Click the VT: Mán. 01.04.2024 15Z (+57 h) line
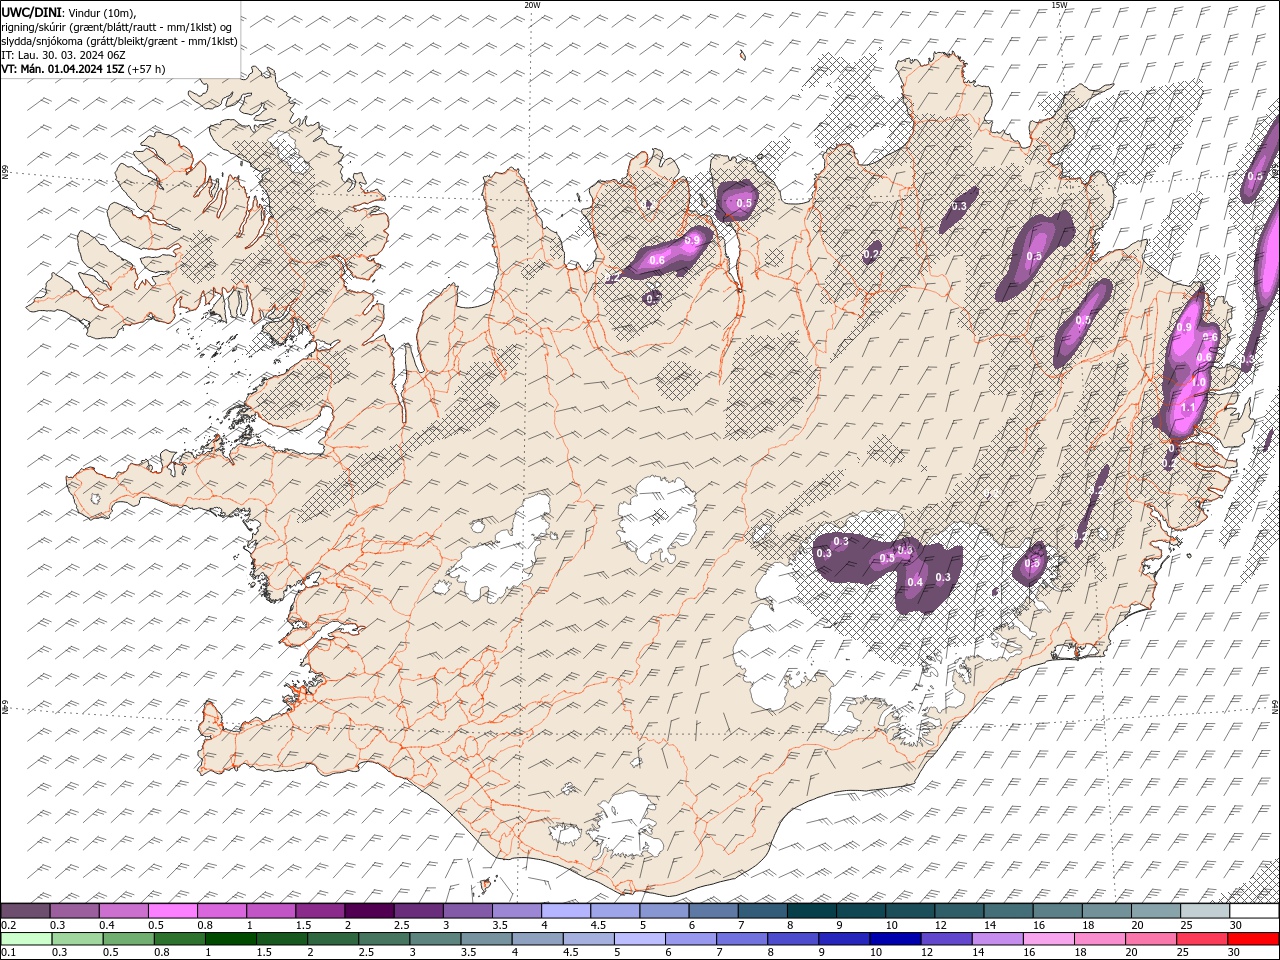This screenshot has height=960, width=1280. [83, 69]
